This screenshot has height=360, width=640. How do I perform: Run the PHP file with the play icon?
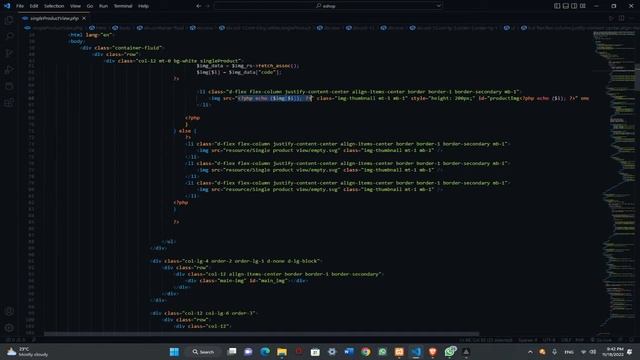click(x=611, y=18)
